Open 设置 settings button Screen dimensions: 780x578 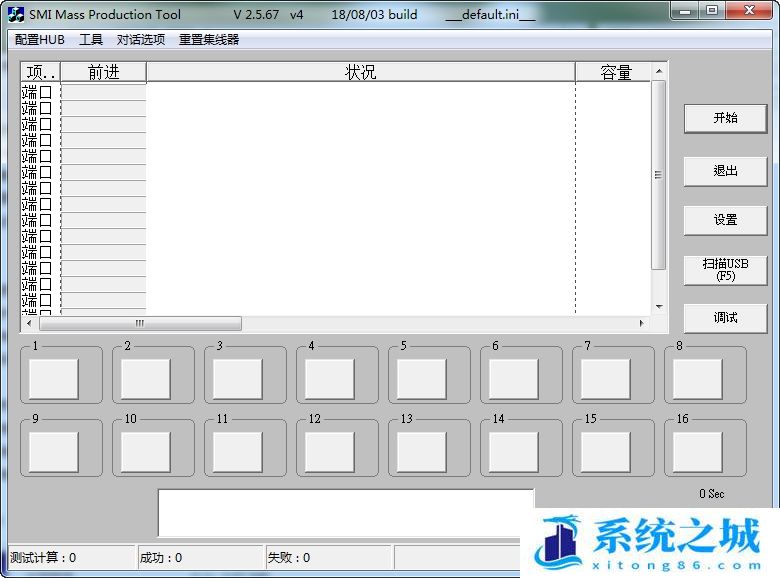coord(725,220)
